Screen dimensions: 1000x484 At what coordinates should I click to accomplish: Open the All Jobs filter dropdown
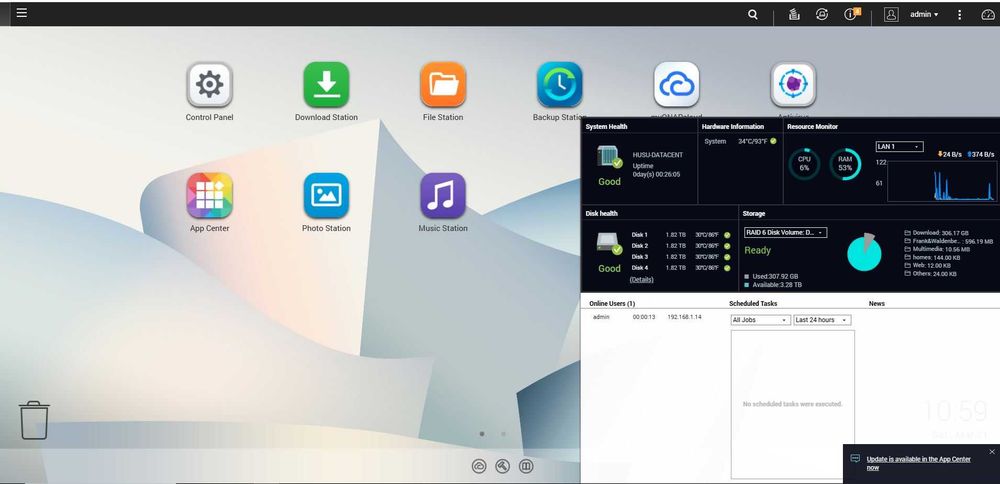tap(761, 320)
